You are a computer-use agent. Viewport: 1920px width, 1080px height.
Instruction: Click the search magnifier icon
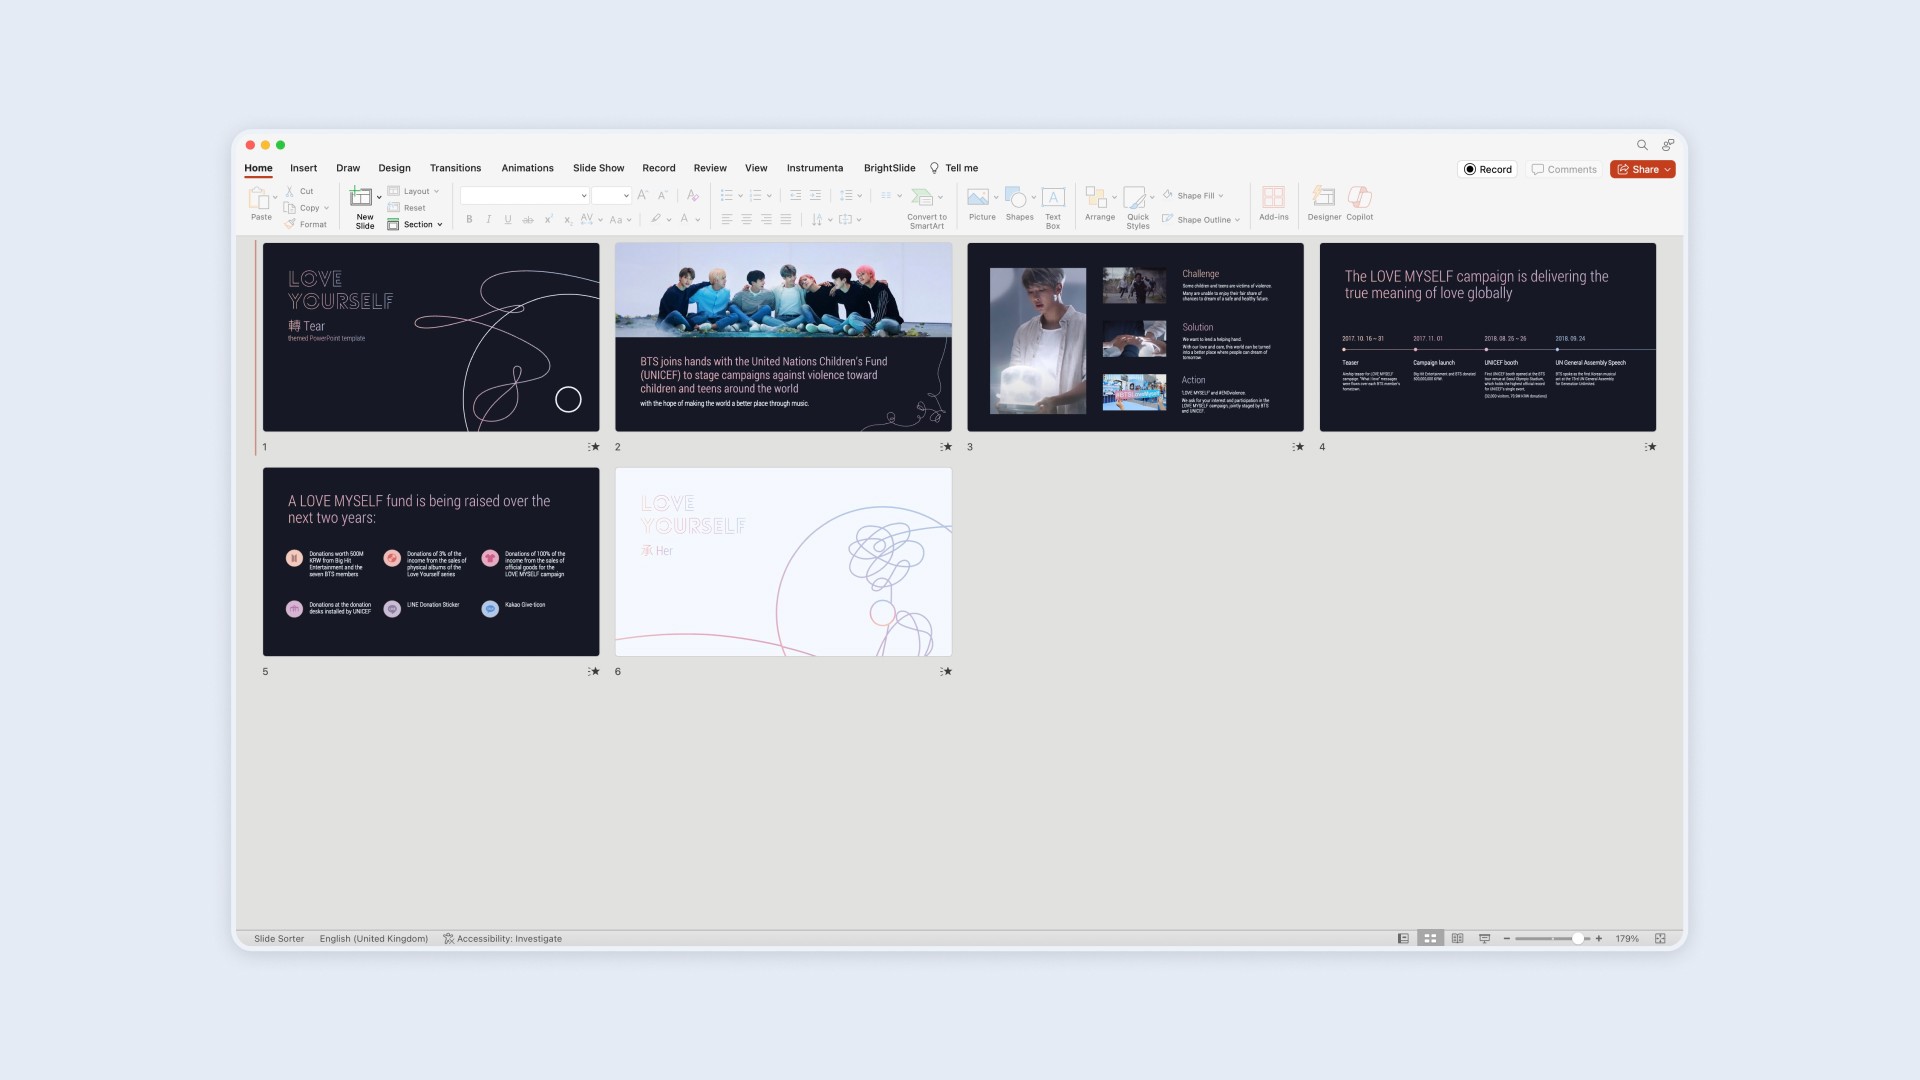(x=1642, y=145)
